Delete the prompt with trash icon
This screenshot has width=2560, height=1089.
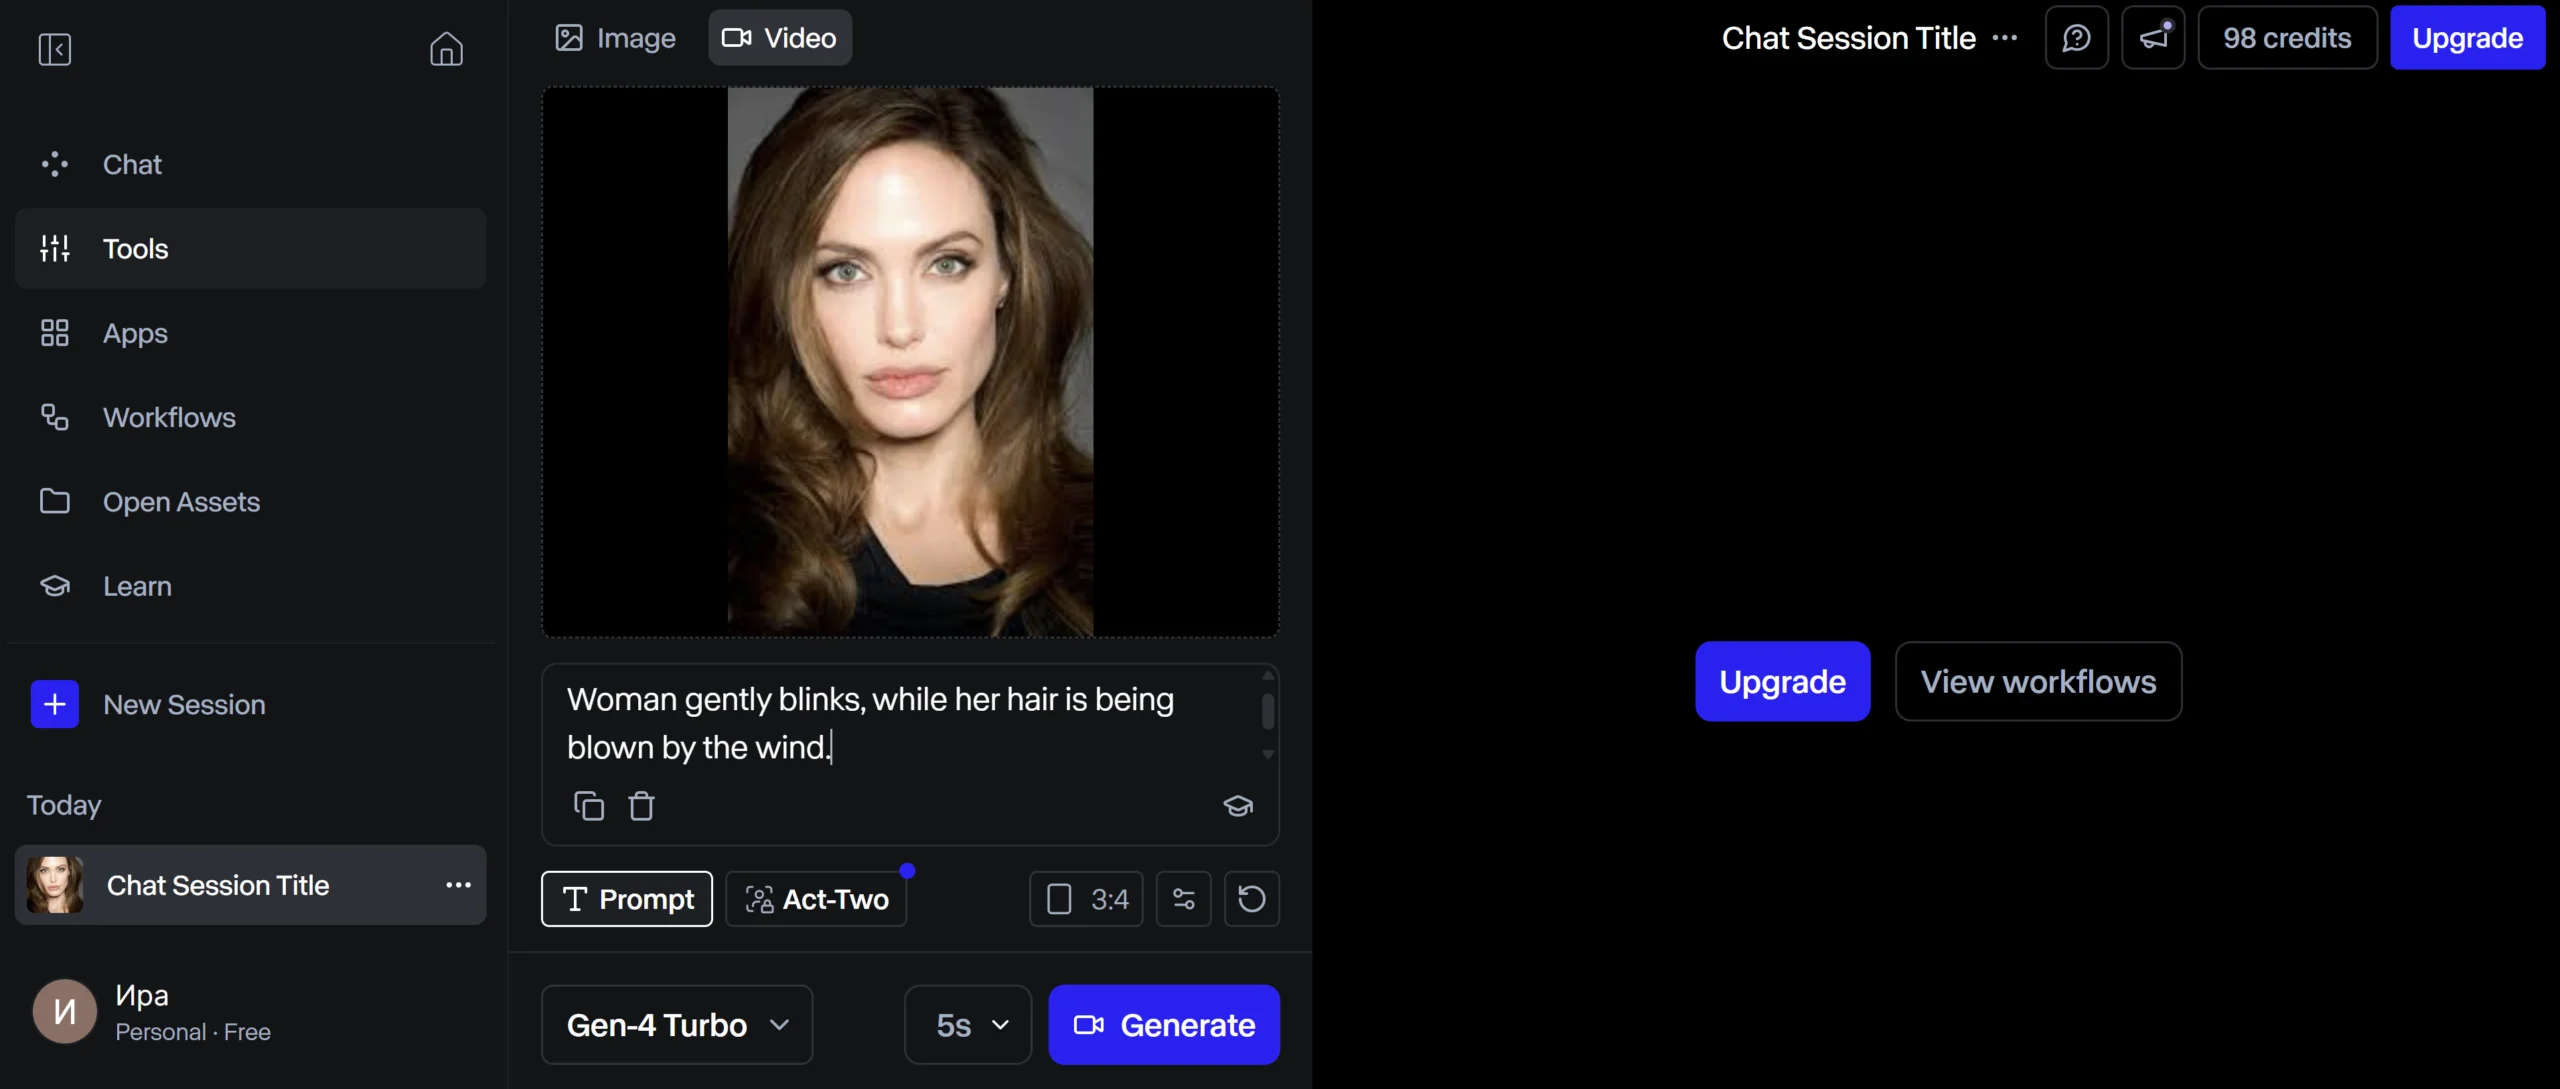tap(641, 805)
